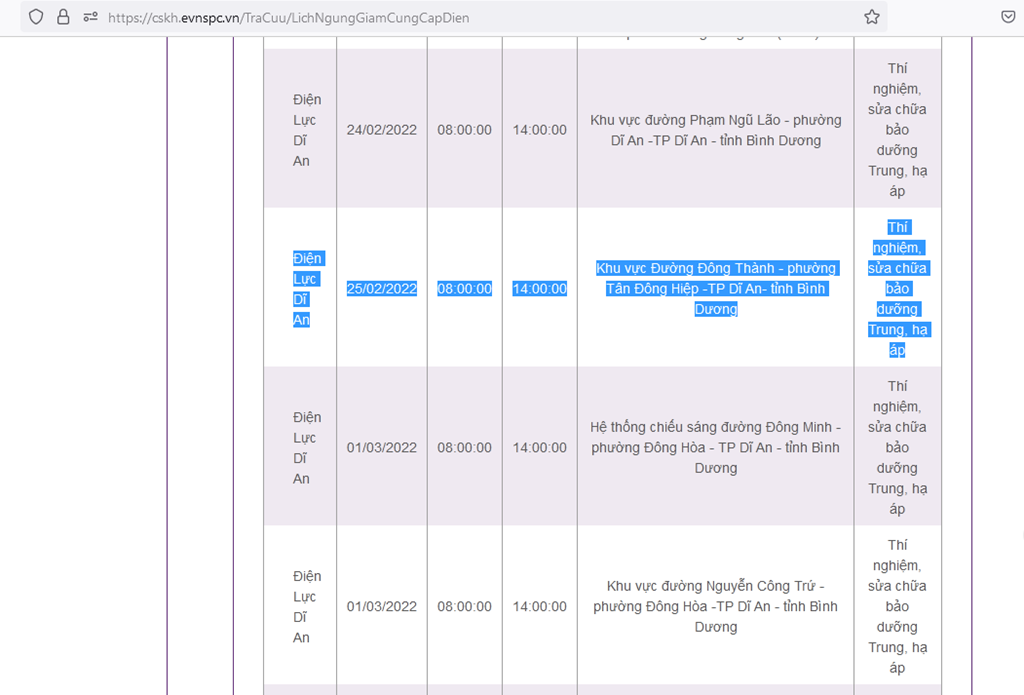Open the site permissions icon
Viewport: 1024px width, 695px height.
point(90,17)
